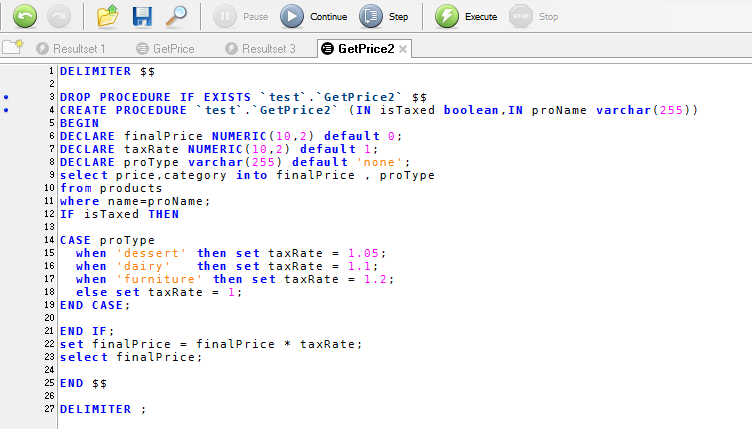The width and height of the screenshot is (752, 429).
Task: Click the Pause debugging button
Action: pyautogui.click(x=241, y=16)
